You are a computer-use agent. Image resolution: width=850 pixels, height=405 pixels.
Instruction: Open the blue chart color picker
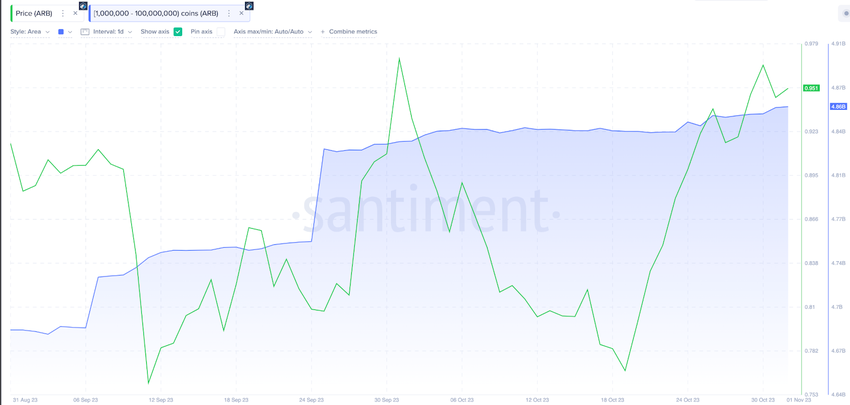(x=65, y=32)
